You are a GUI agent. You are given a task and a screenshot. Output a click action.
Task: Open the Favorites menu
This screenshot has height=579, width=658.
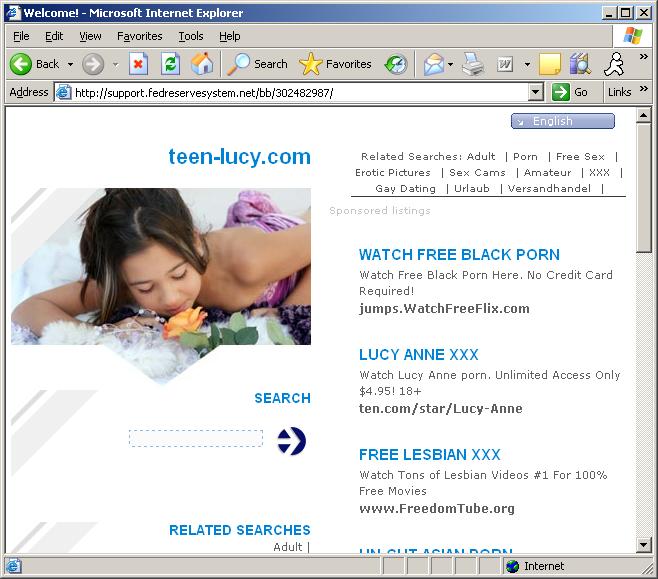point(139,37)
